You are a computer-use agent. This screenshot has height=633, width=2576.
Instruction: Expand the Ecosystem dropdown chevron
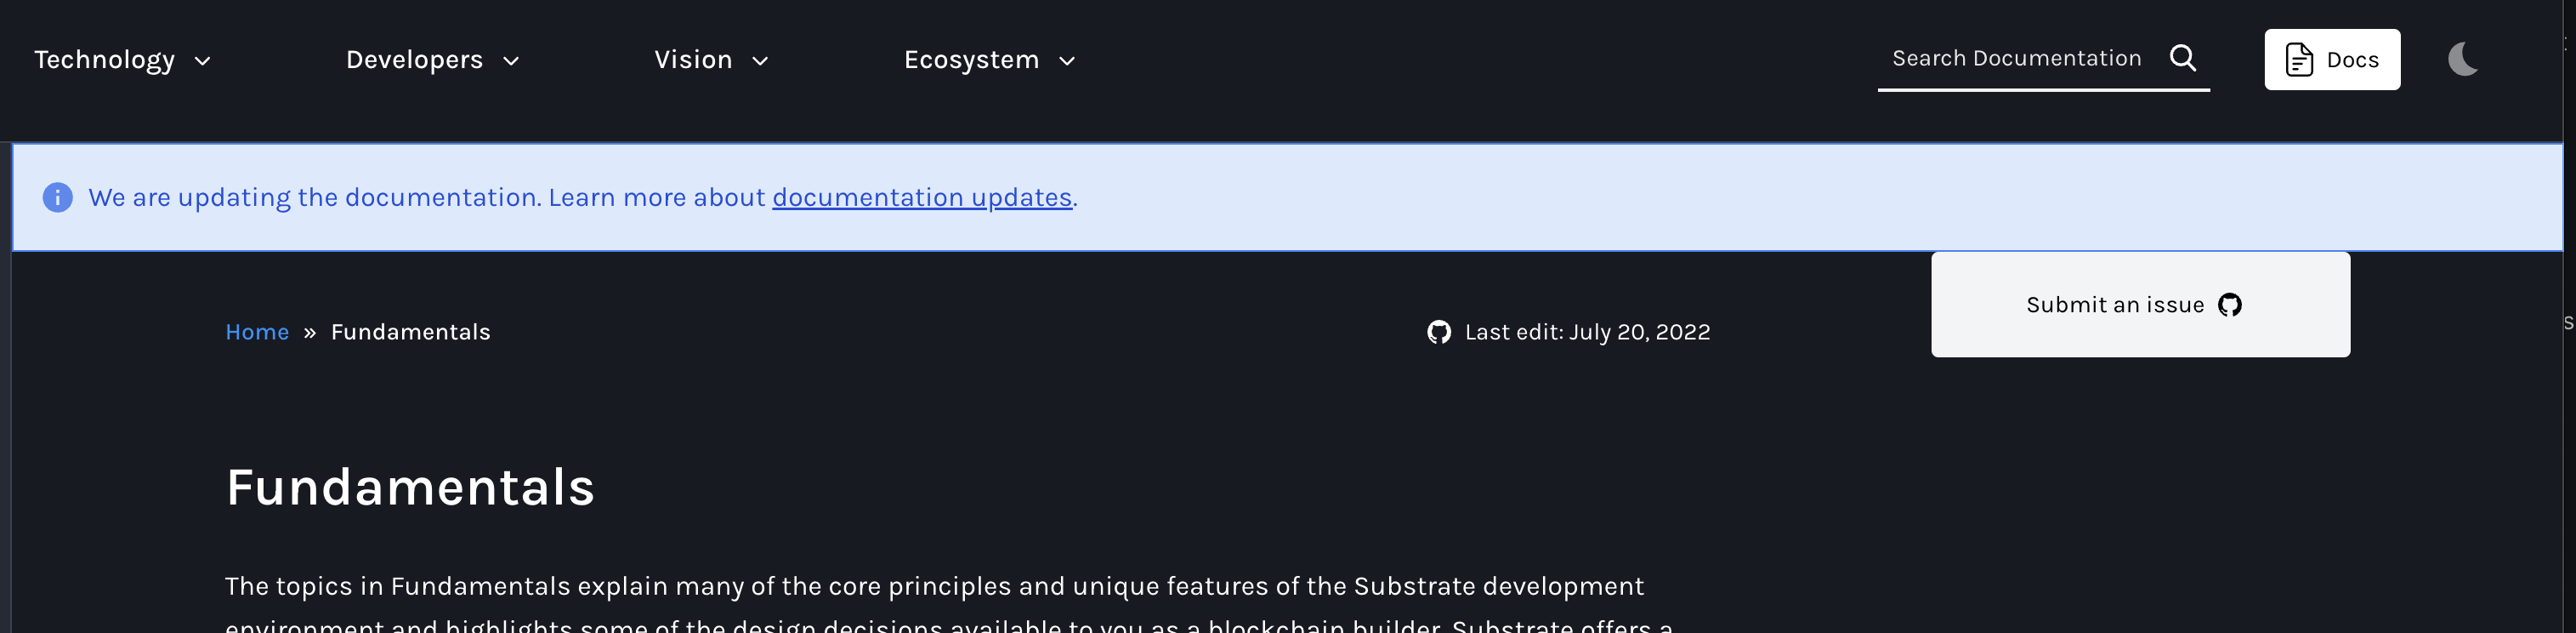[1067, 61]
